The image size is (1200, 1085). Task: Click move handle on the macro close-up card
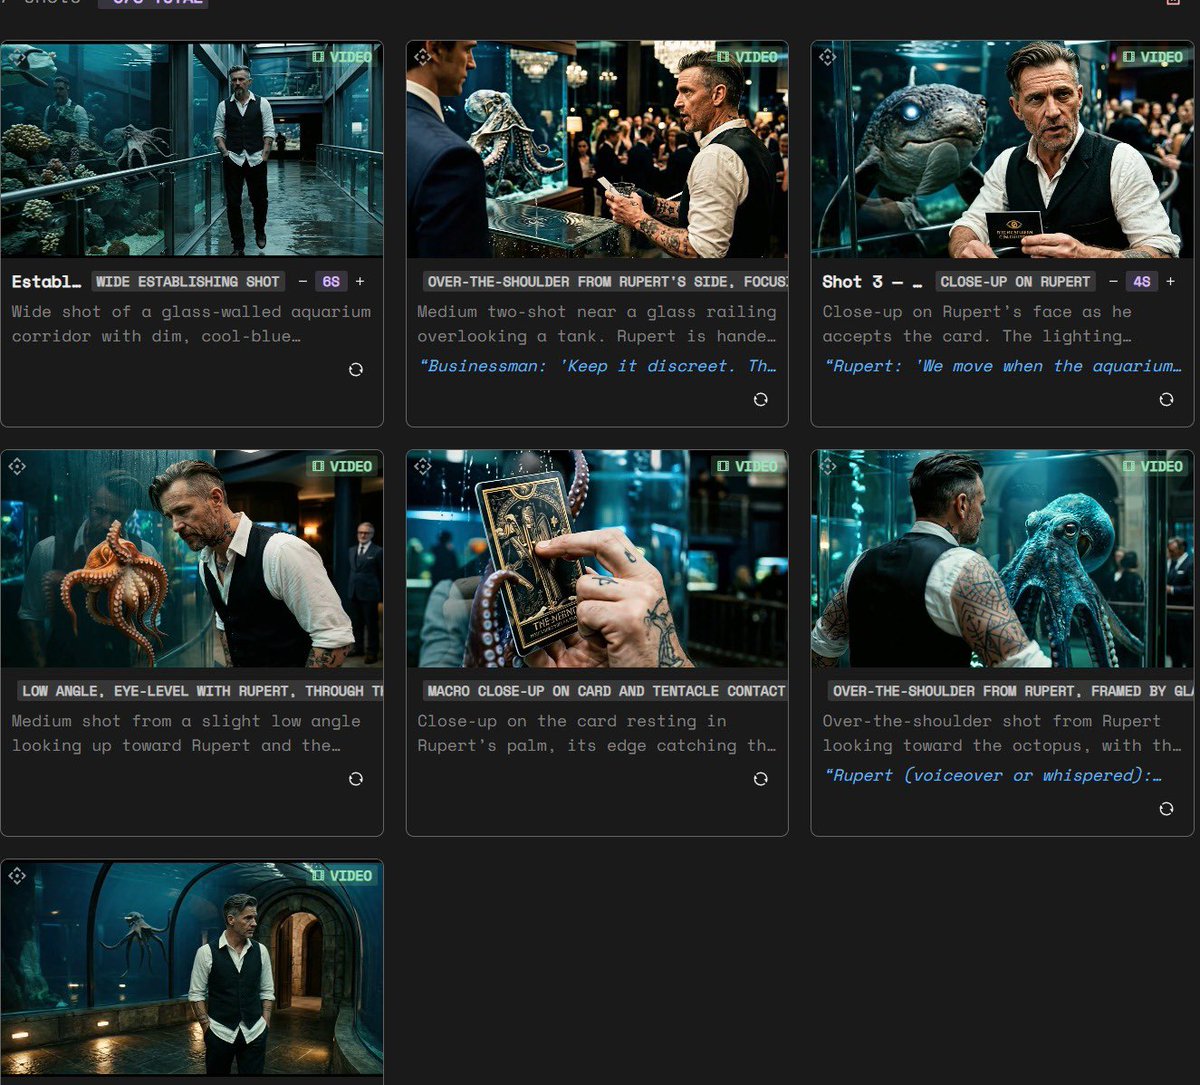point(422,466)
